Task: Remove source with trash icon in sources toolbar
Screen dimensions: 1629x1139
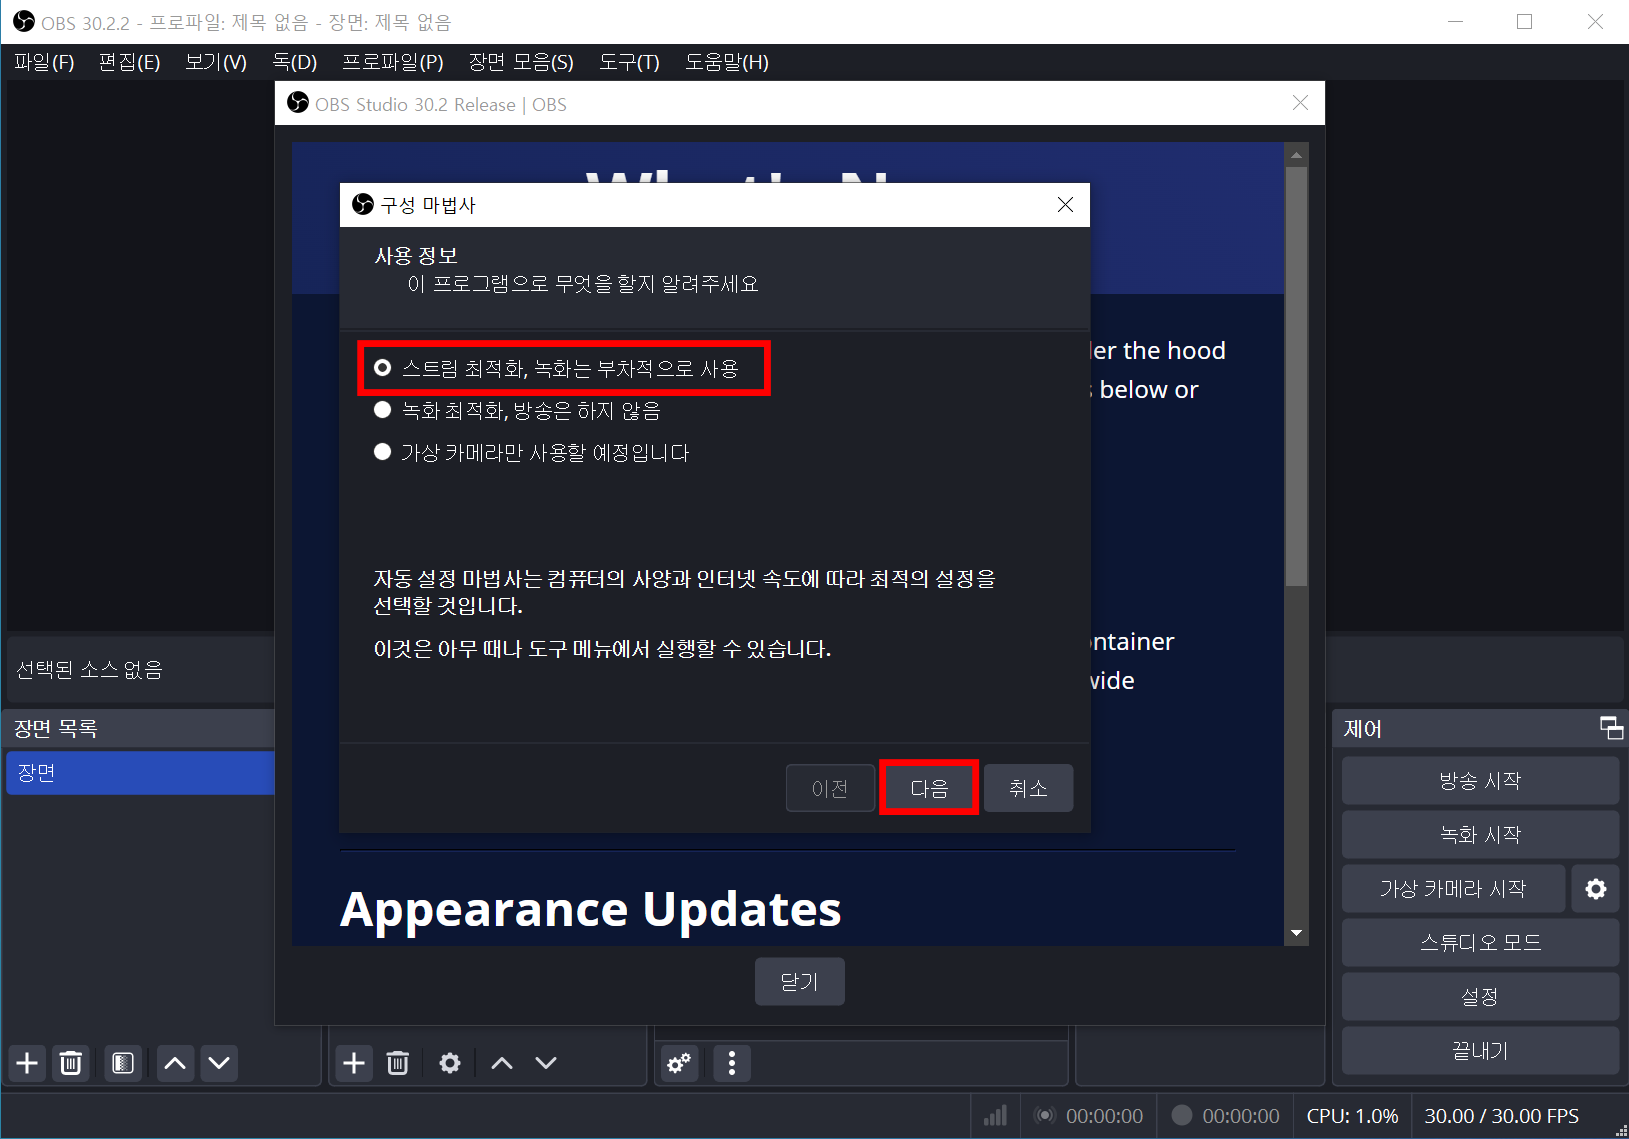Action: [398, 1063]
